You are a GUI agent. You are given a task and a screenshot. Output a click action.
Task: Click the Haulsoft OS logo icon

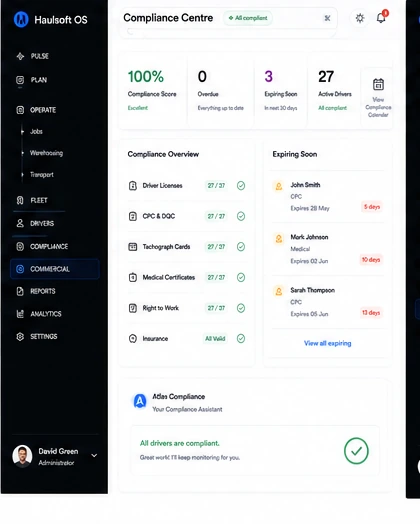click(21, 19)
